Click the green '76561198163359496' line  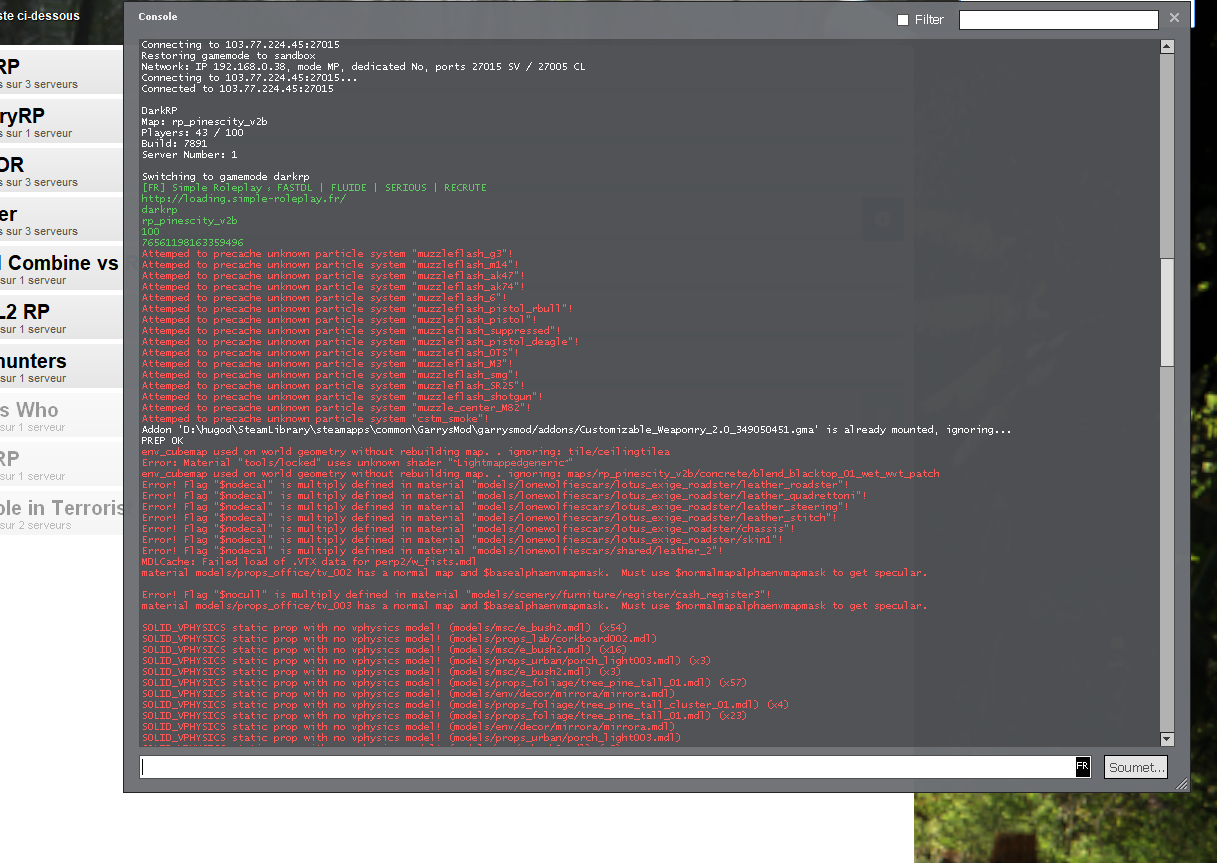click(192, 243)
